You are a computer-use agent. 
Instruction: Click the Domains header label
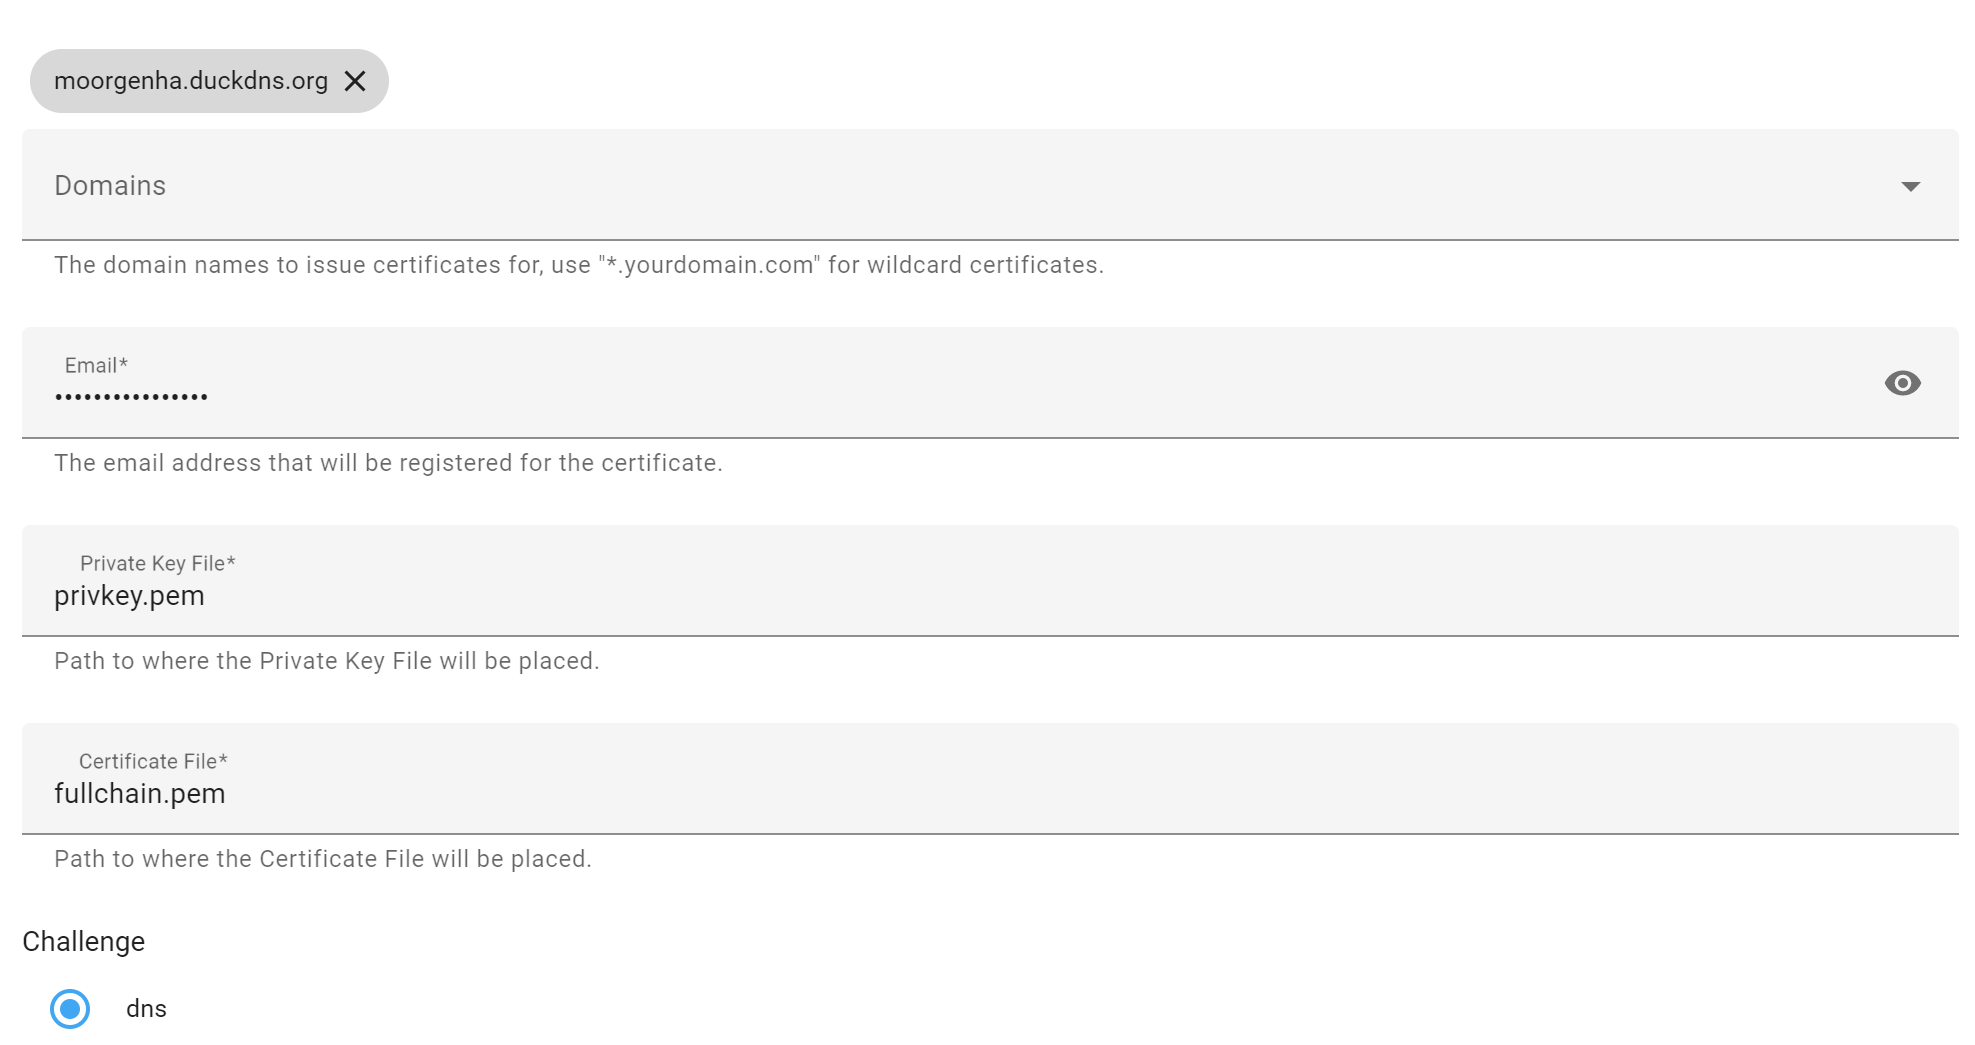coord(110,186)
